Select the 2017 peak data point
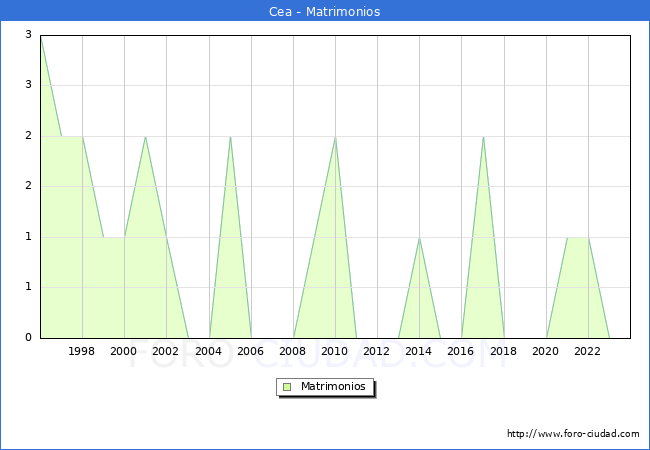This screenshot has width=650, height=450. [483, 136]
